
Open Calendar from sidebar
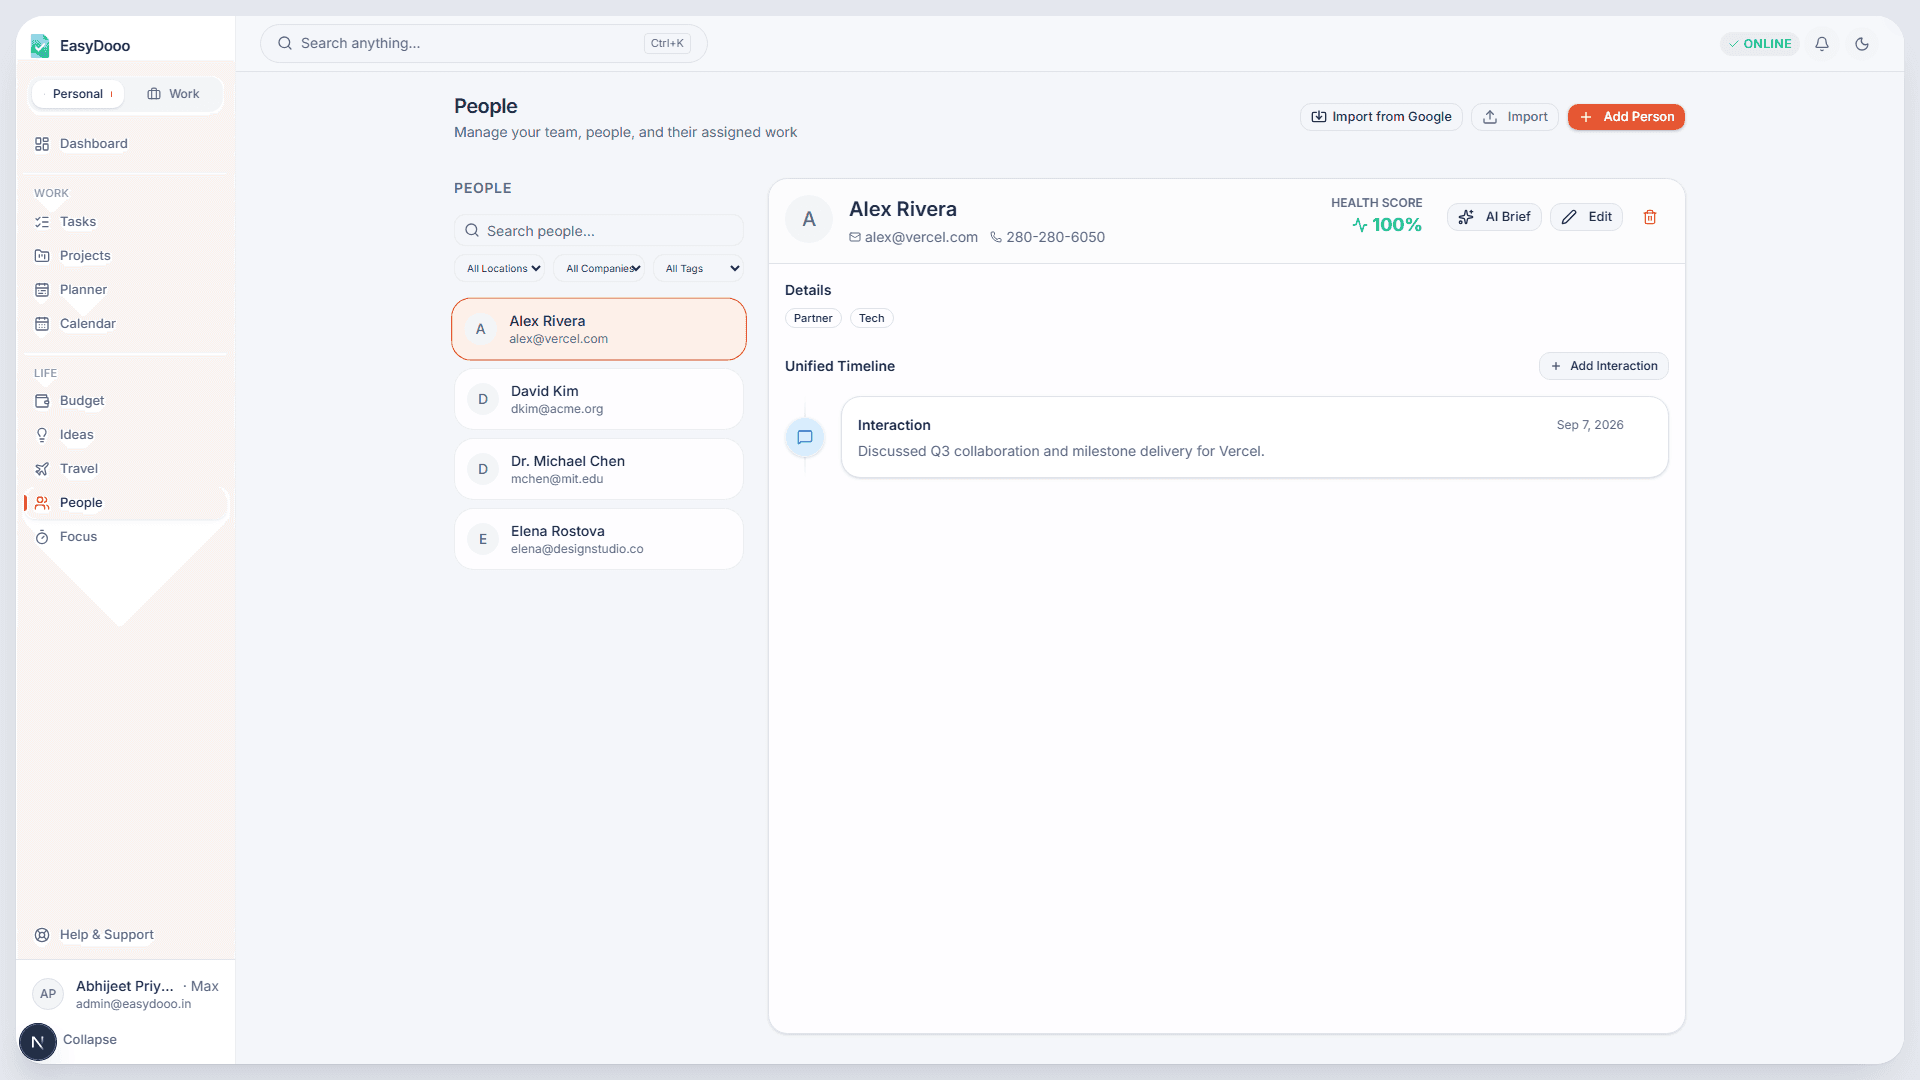[x=126, y=324]
